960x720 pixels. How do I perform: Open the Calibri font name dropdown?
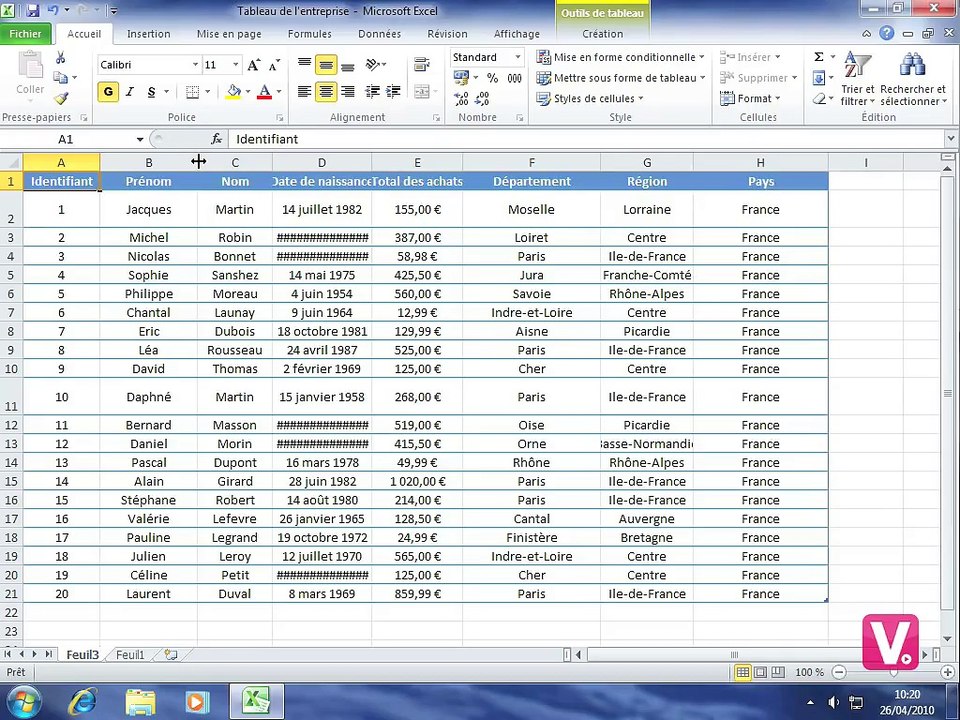point(195,65)
